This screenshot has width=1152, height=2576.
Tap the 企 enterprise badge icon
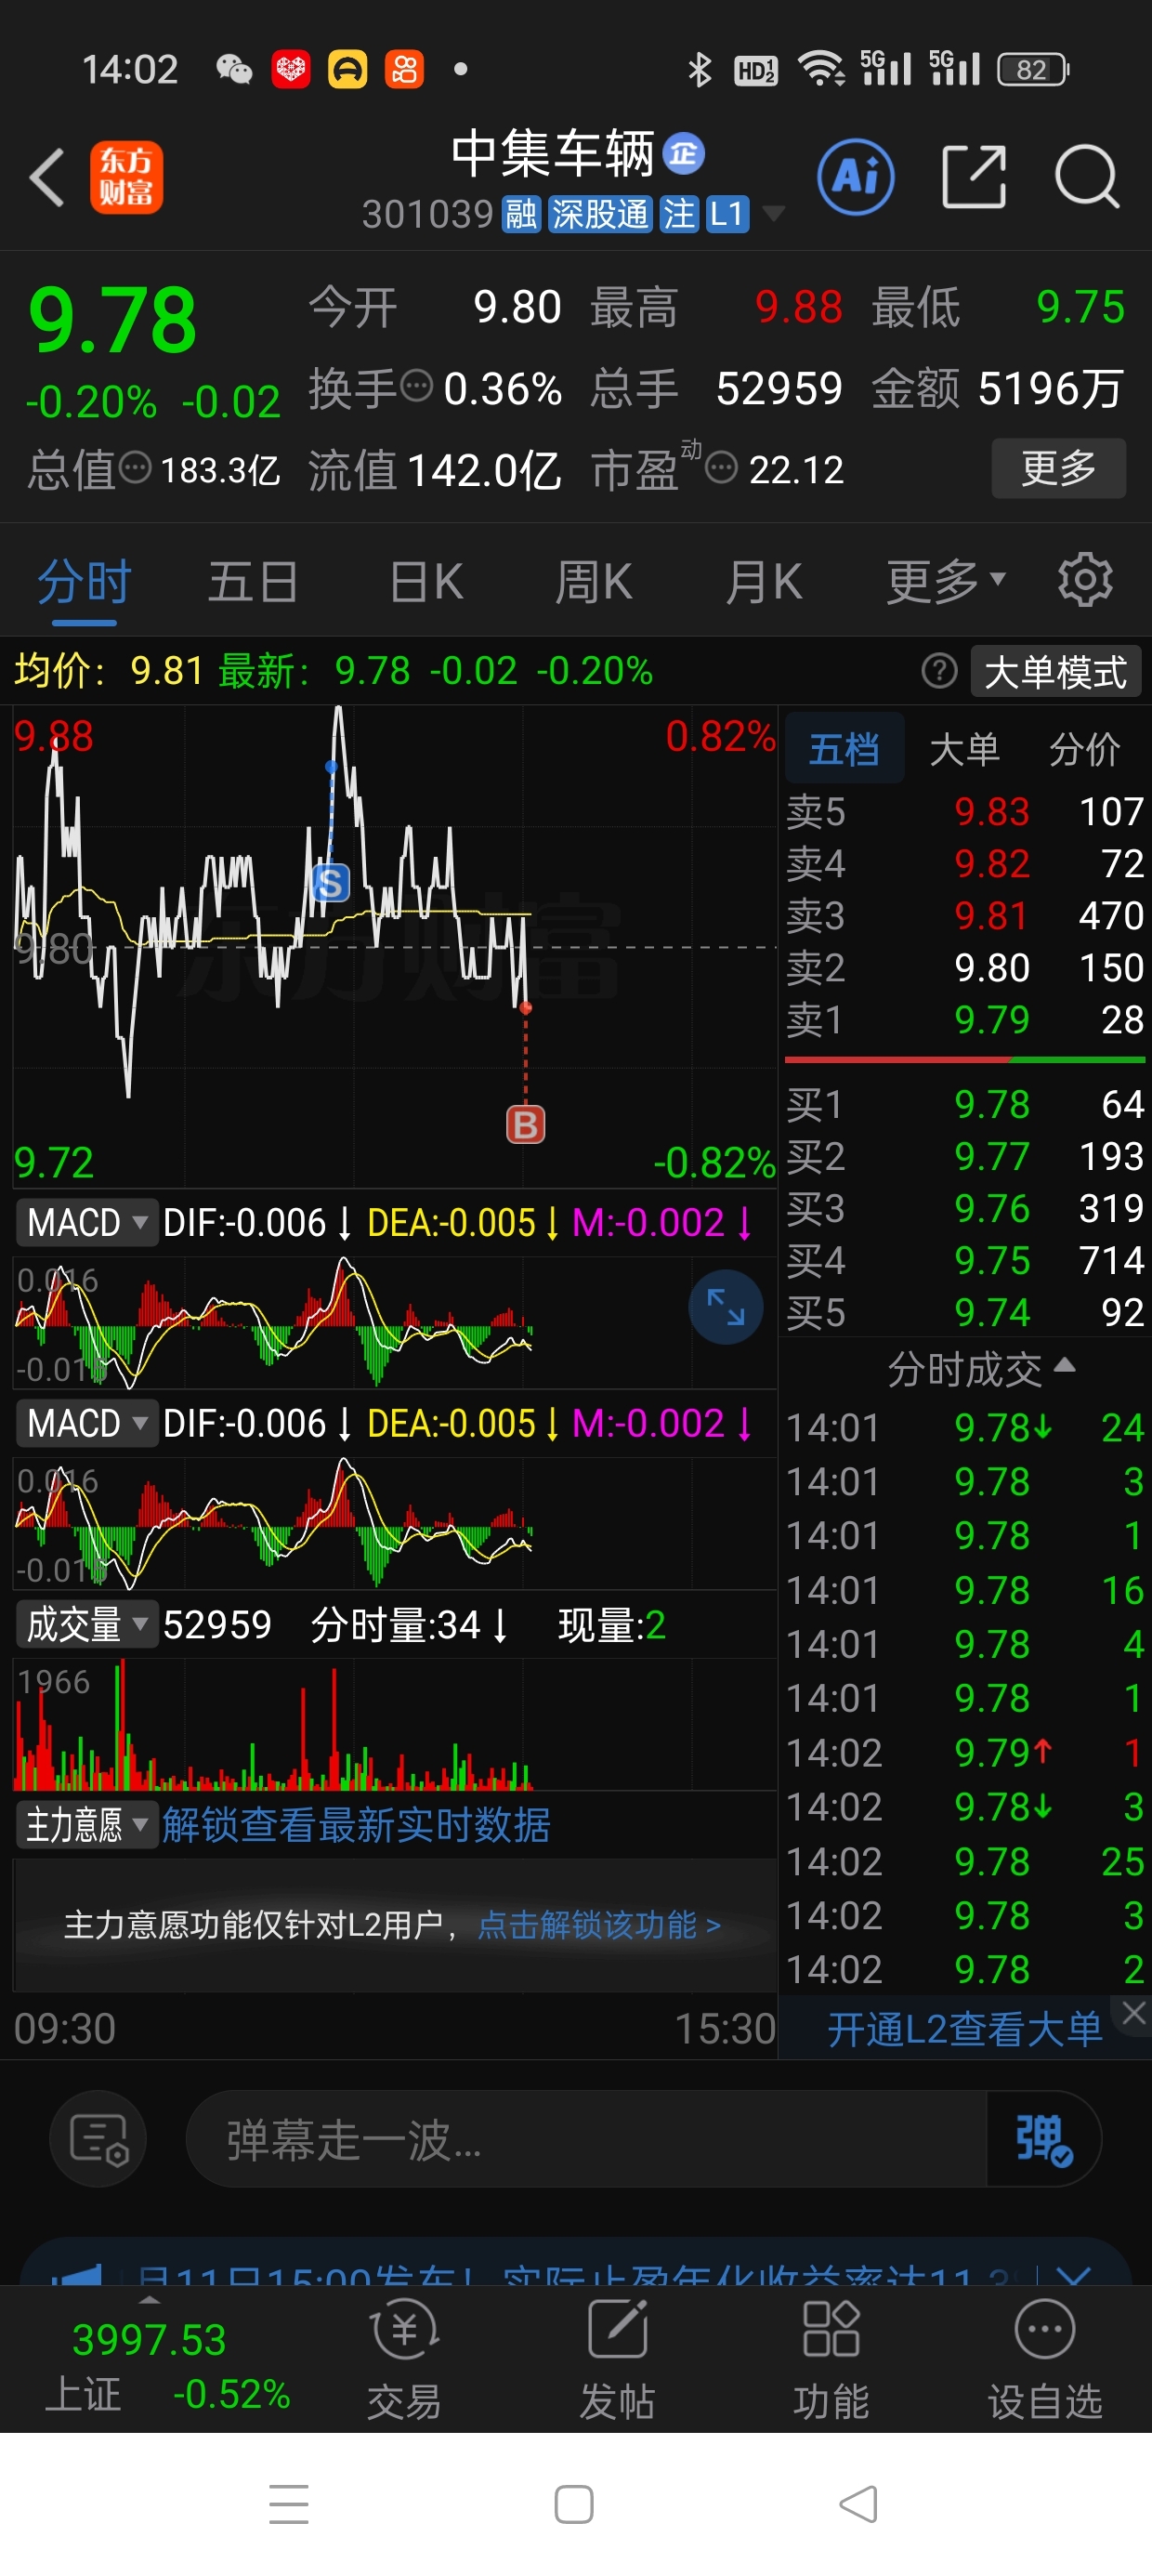[x=684, y=153]
